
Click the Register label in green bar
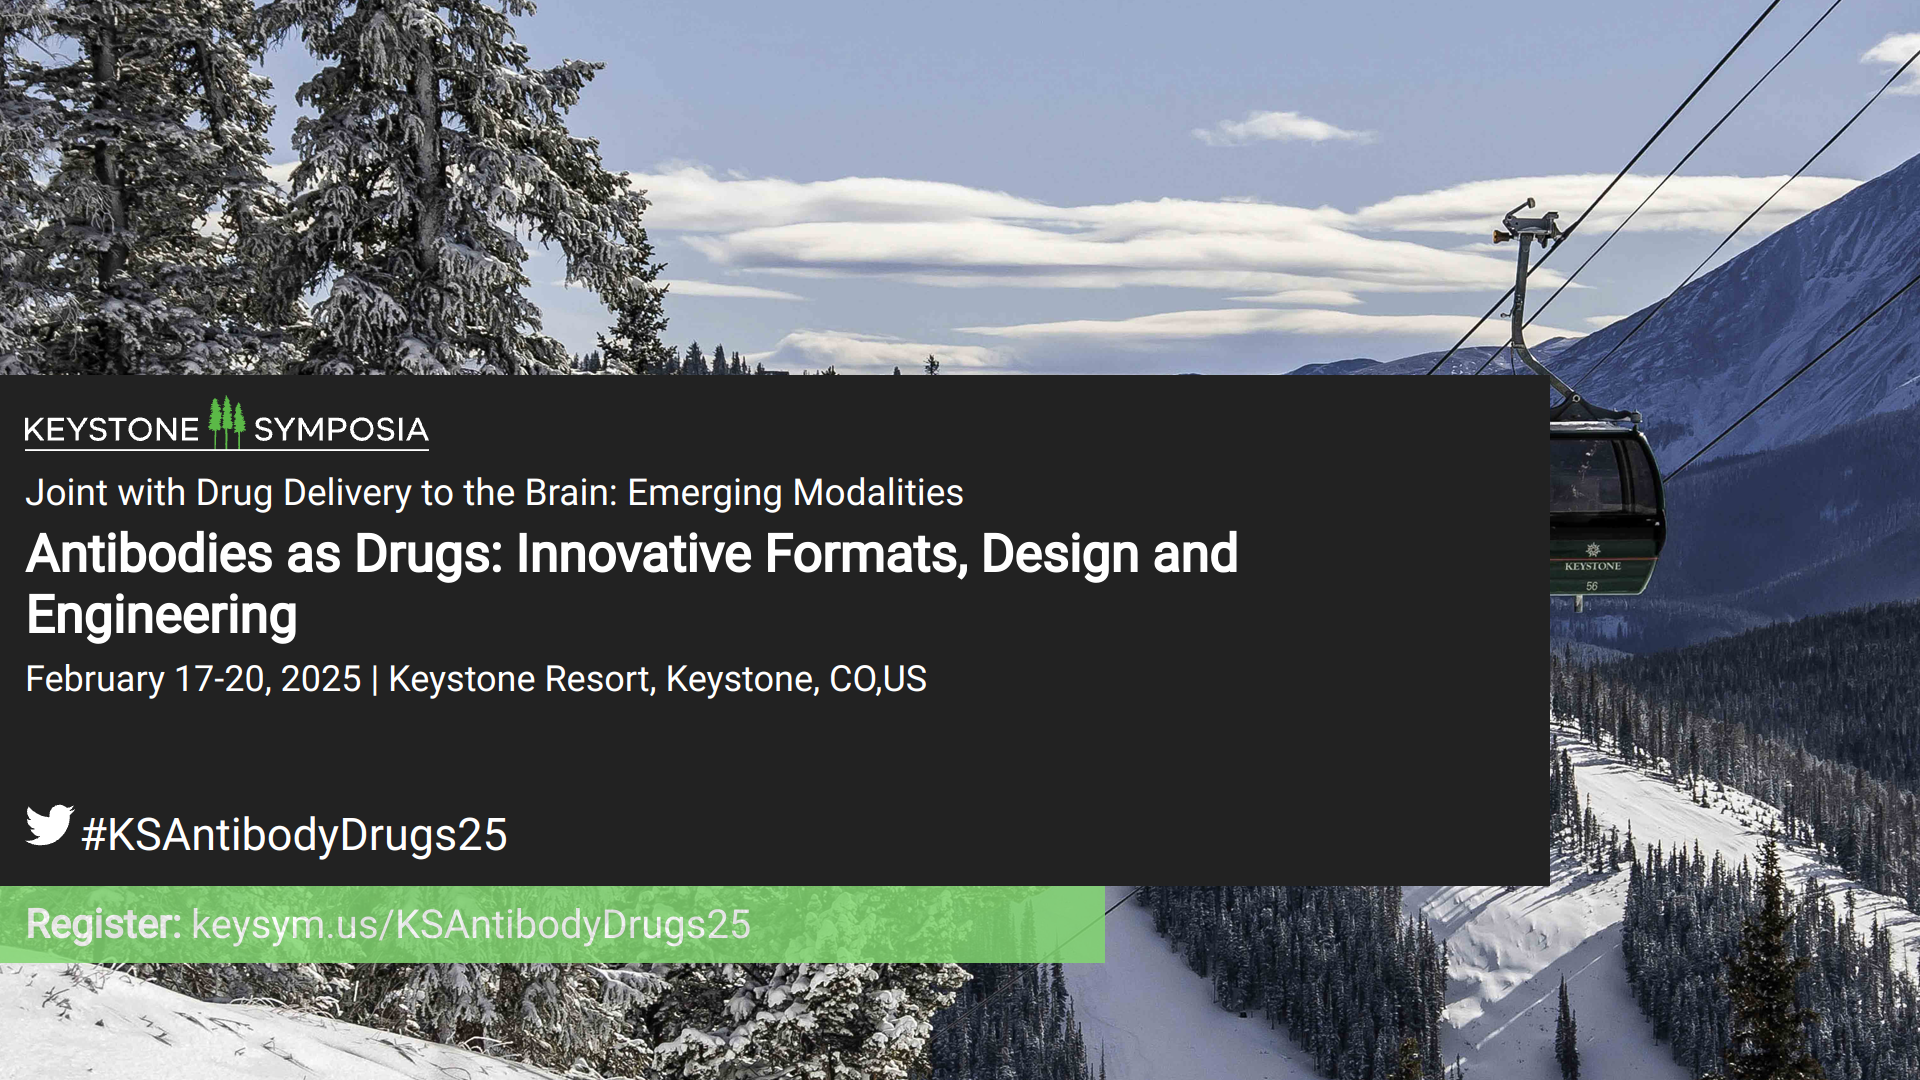(x=103, y=924)
